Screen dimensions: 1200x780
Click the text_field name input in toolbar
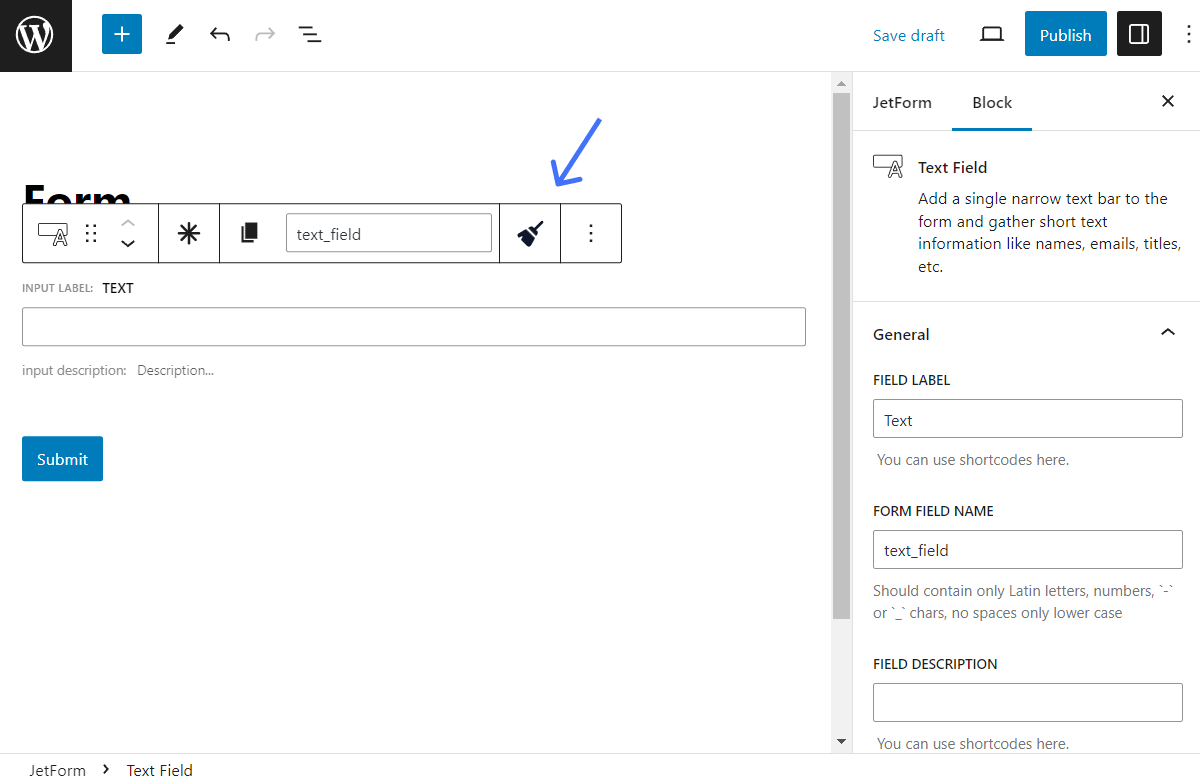pos(389,232)
